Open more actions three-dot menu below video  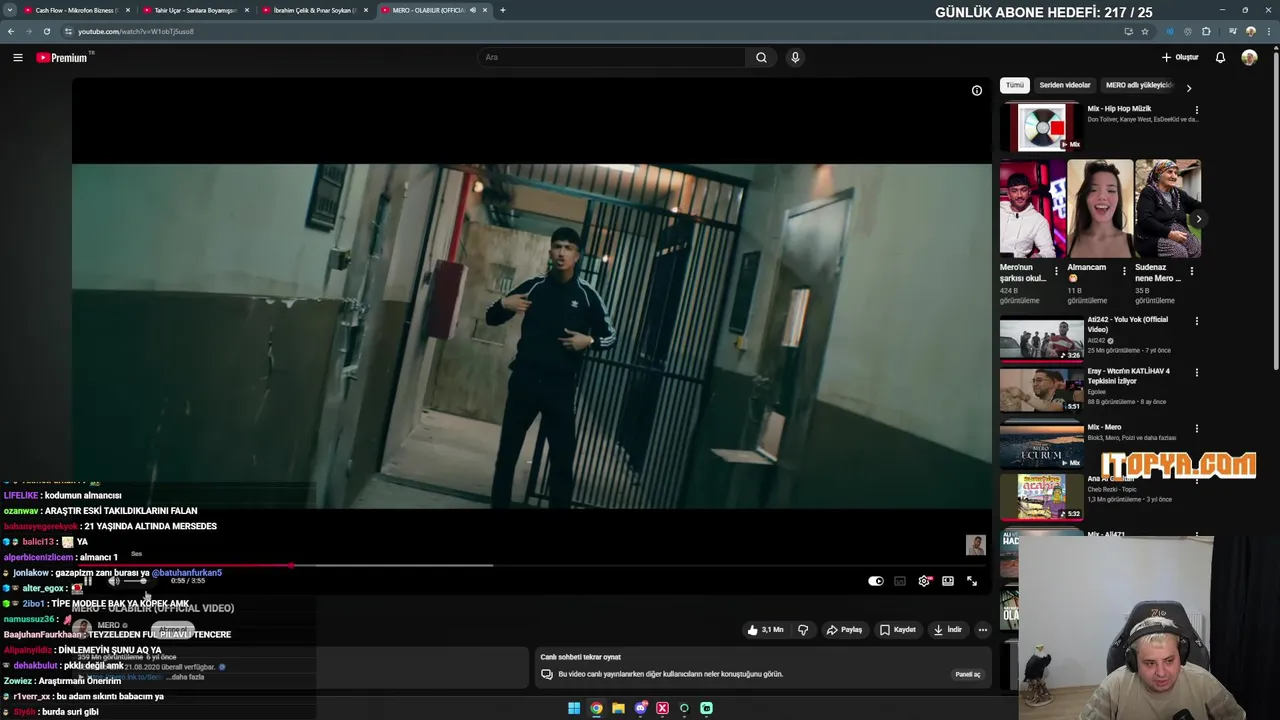(983, 630)
